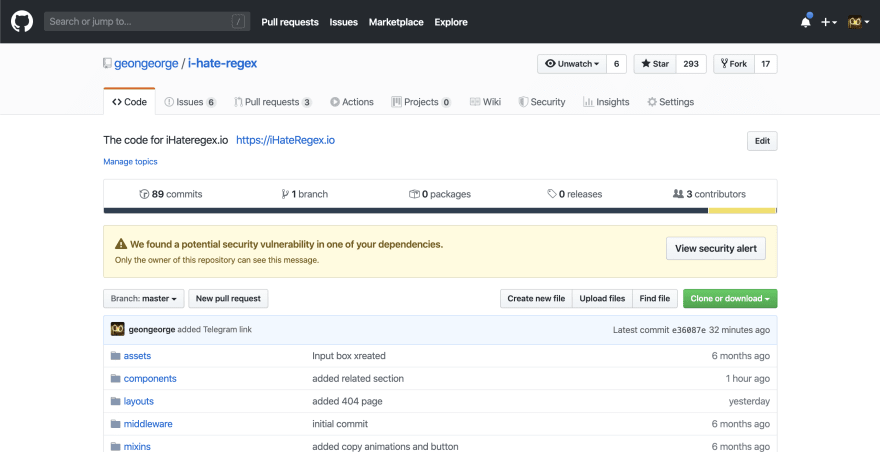Screen dimensions: 880x452
Task: Switch to the repository Pull requests tab
Action: pos(273,102)
